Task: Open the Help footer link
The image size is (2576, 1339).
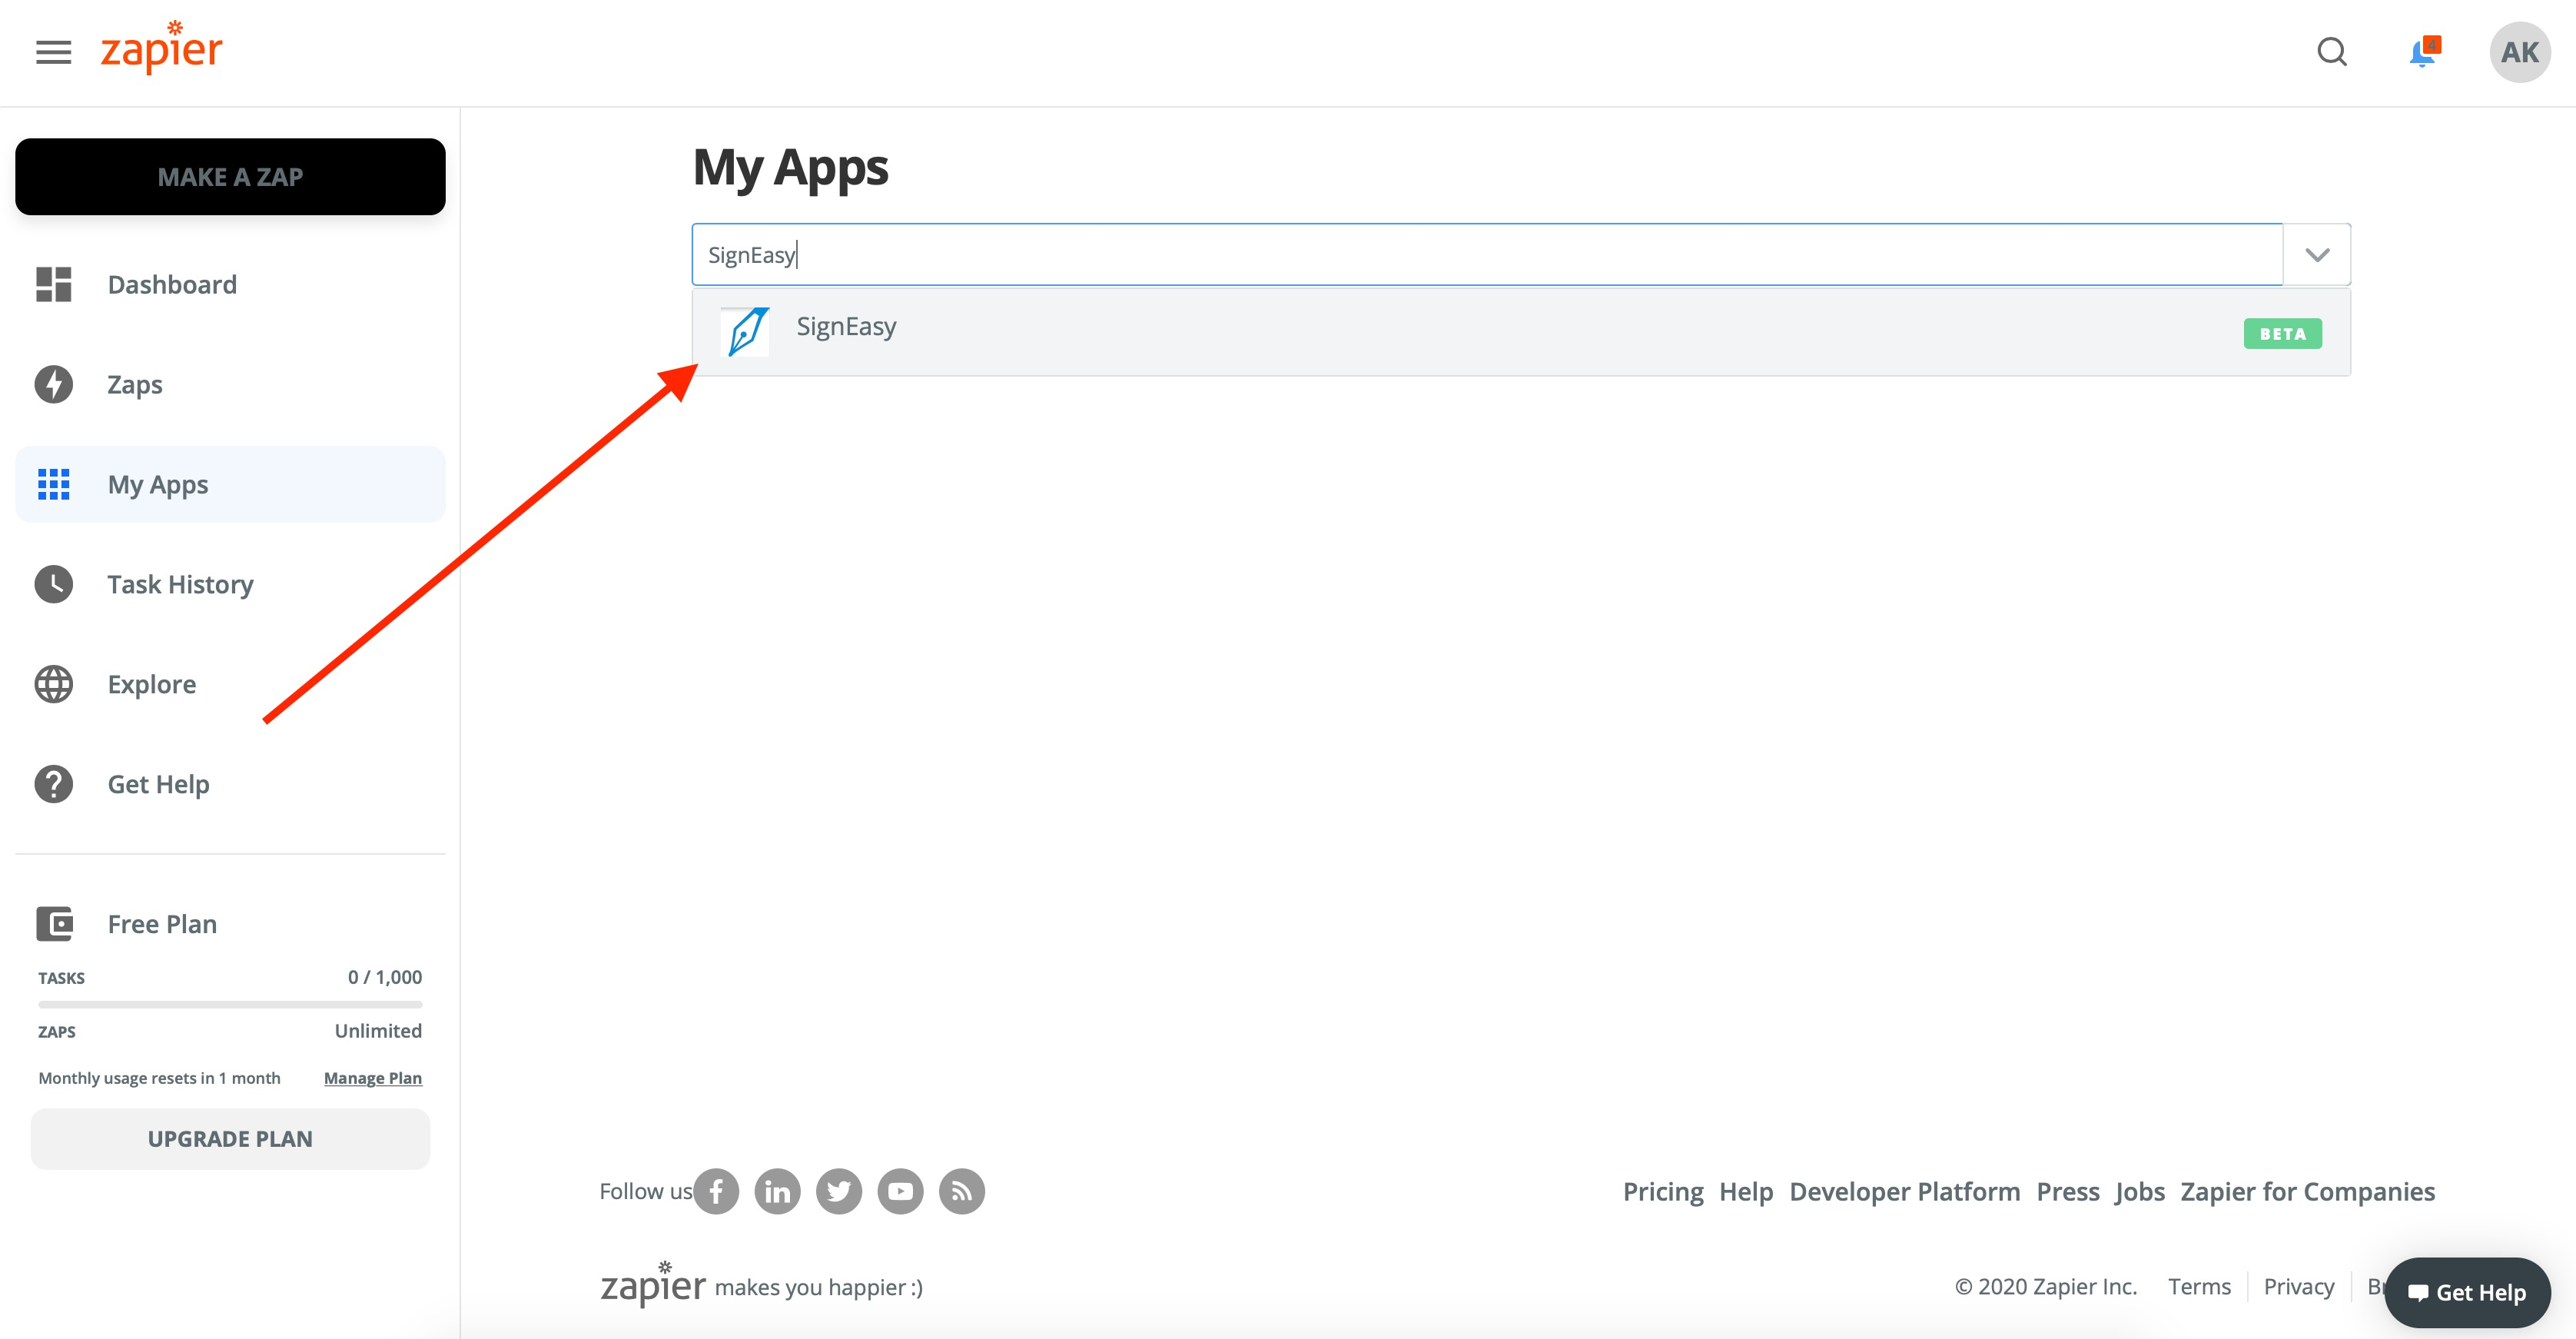Action: (x=1746, y=1192)
